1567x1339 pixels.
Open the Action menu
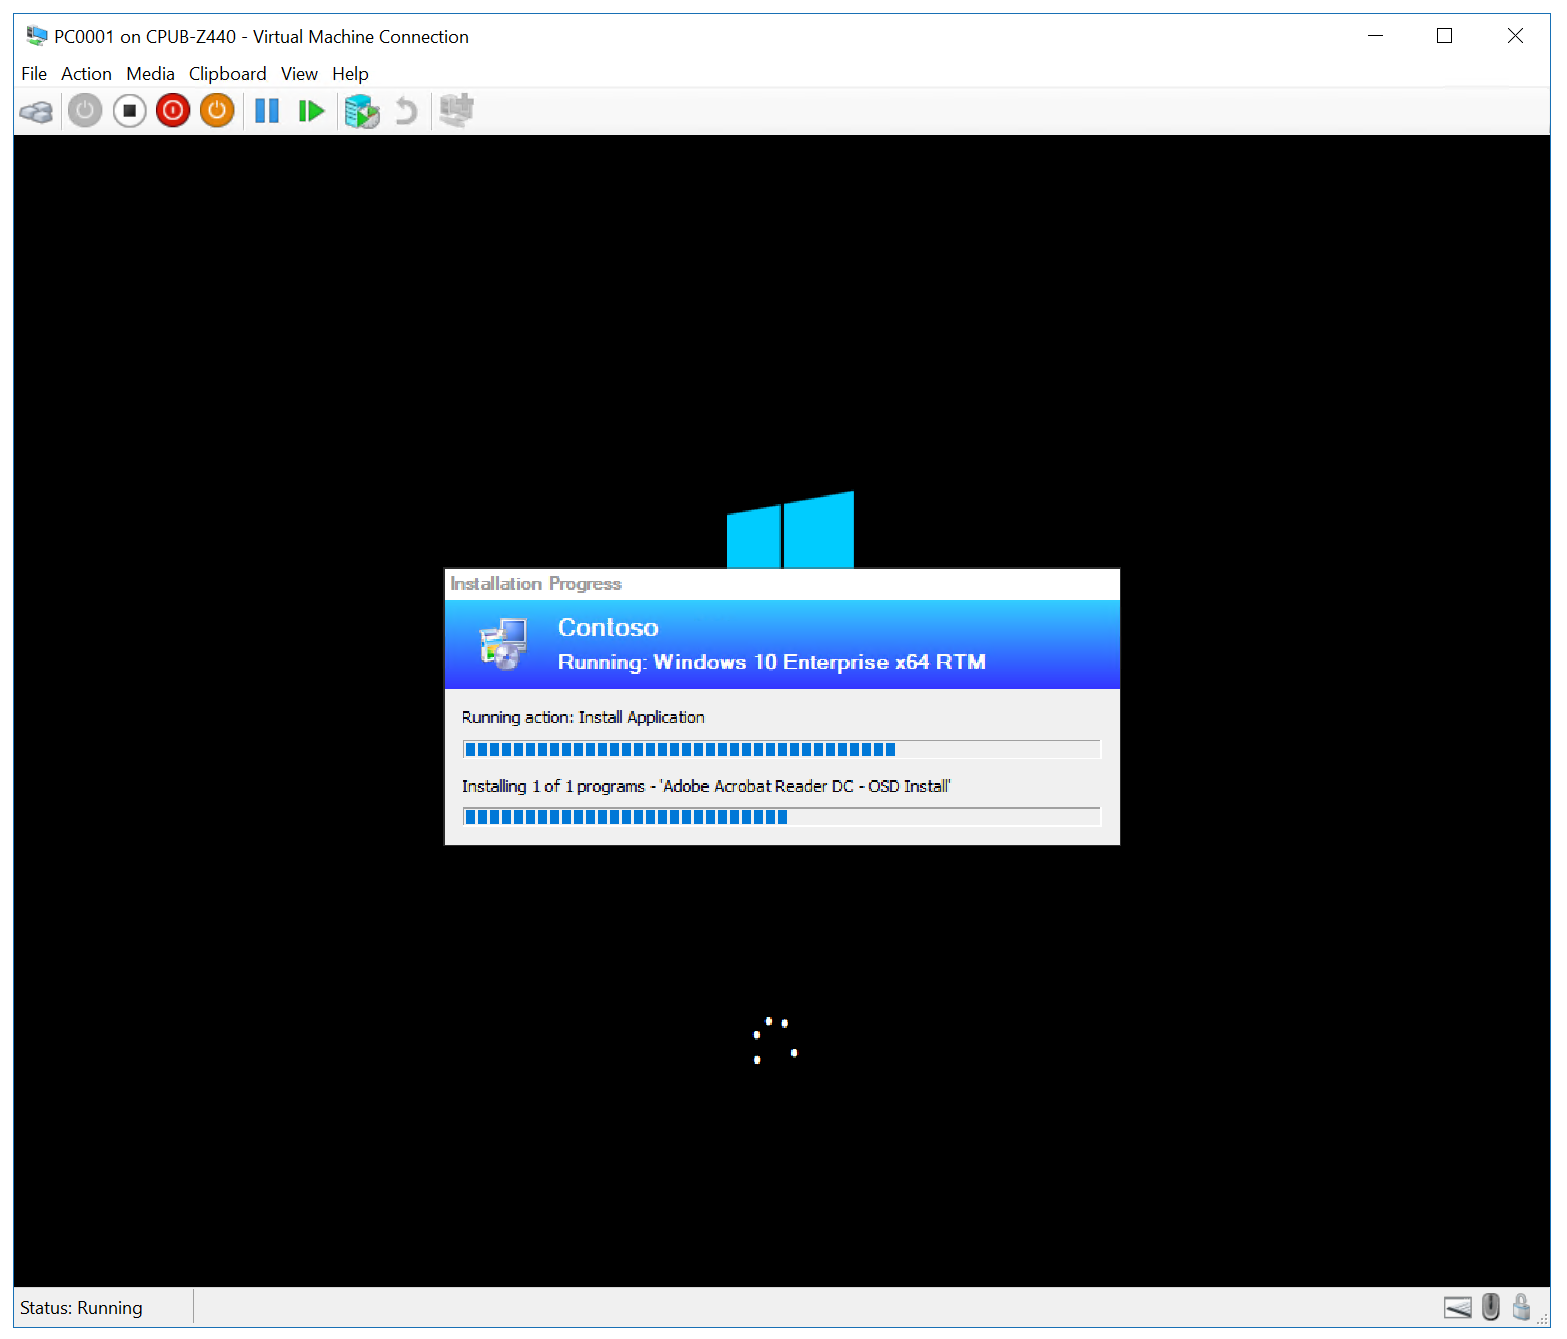(86, 73)
